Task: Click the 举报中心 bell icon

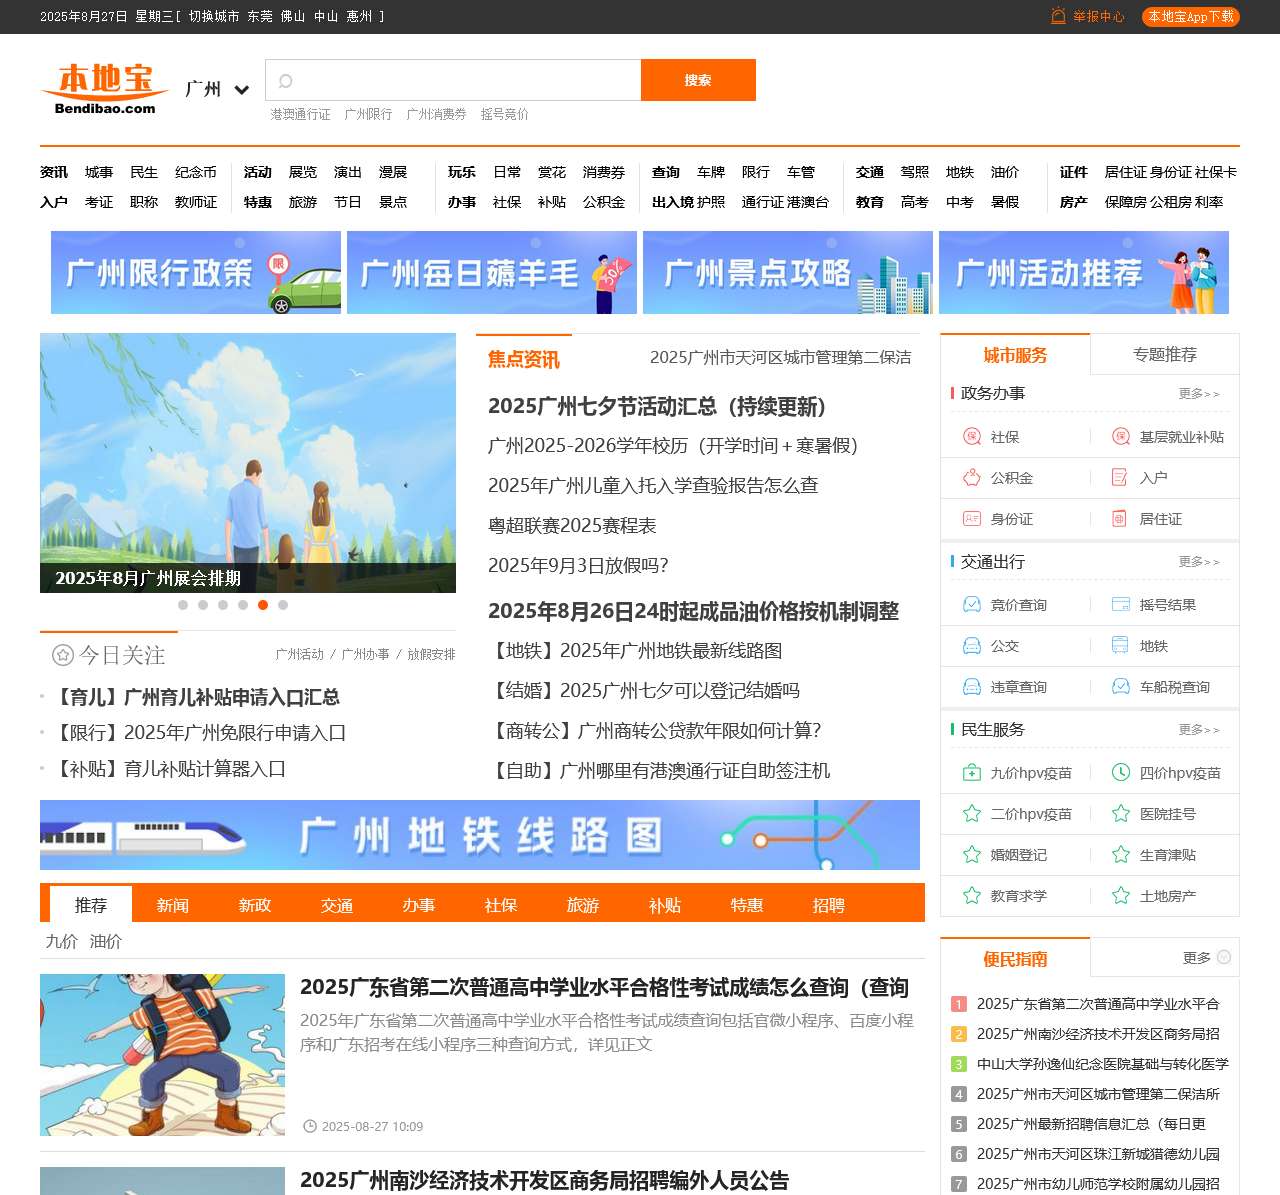Action: [1058, 16]
